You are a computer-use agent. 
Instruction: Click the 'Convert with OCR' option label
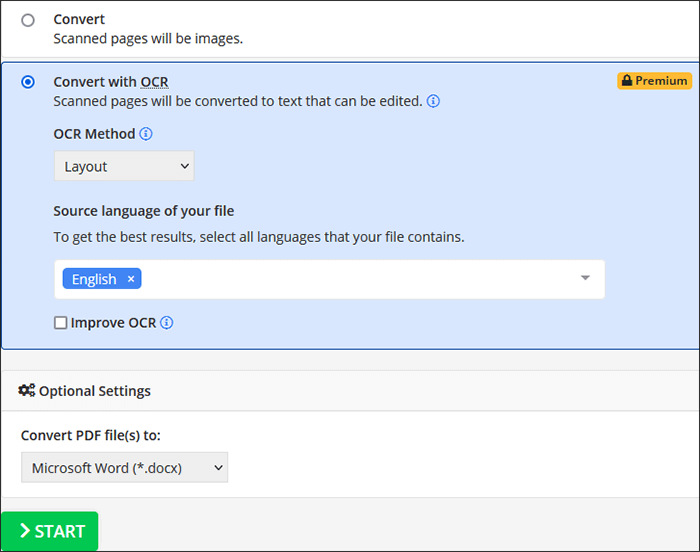click(110, 82)
